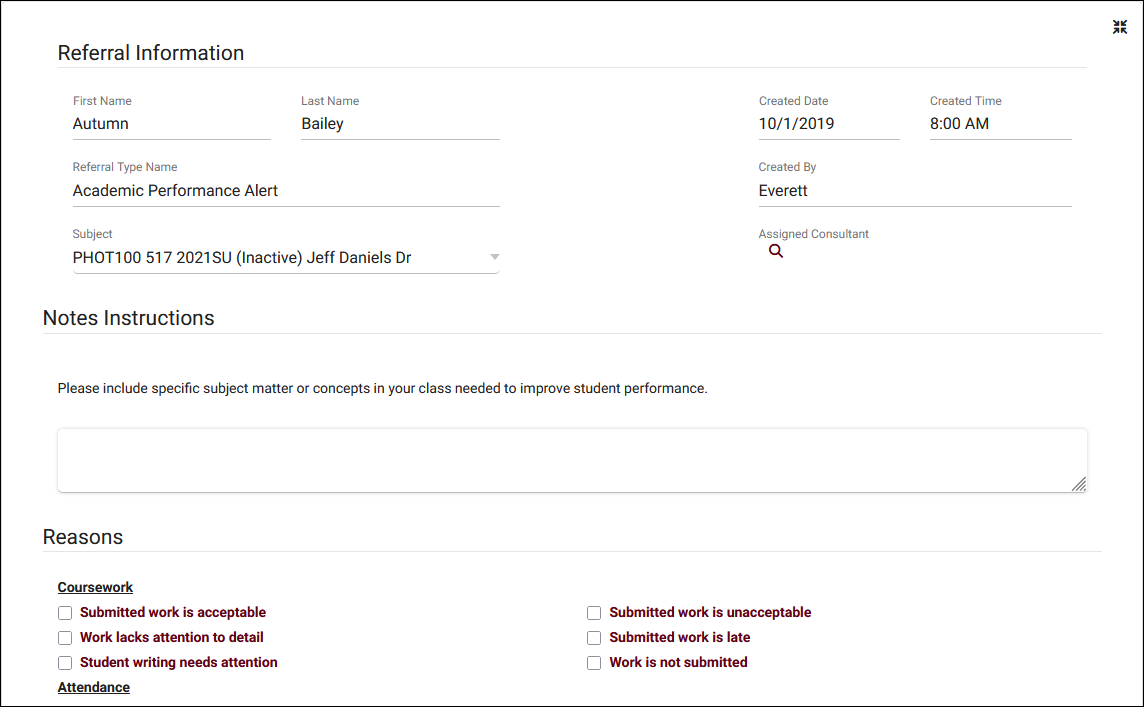Click inside the notes text area

570,460
